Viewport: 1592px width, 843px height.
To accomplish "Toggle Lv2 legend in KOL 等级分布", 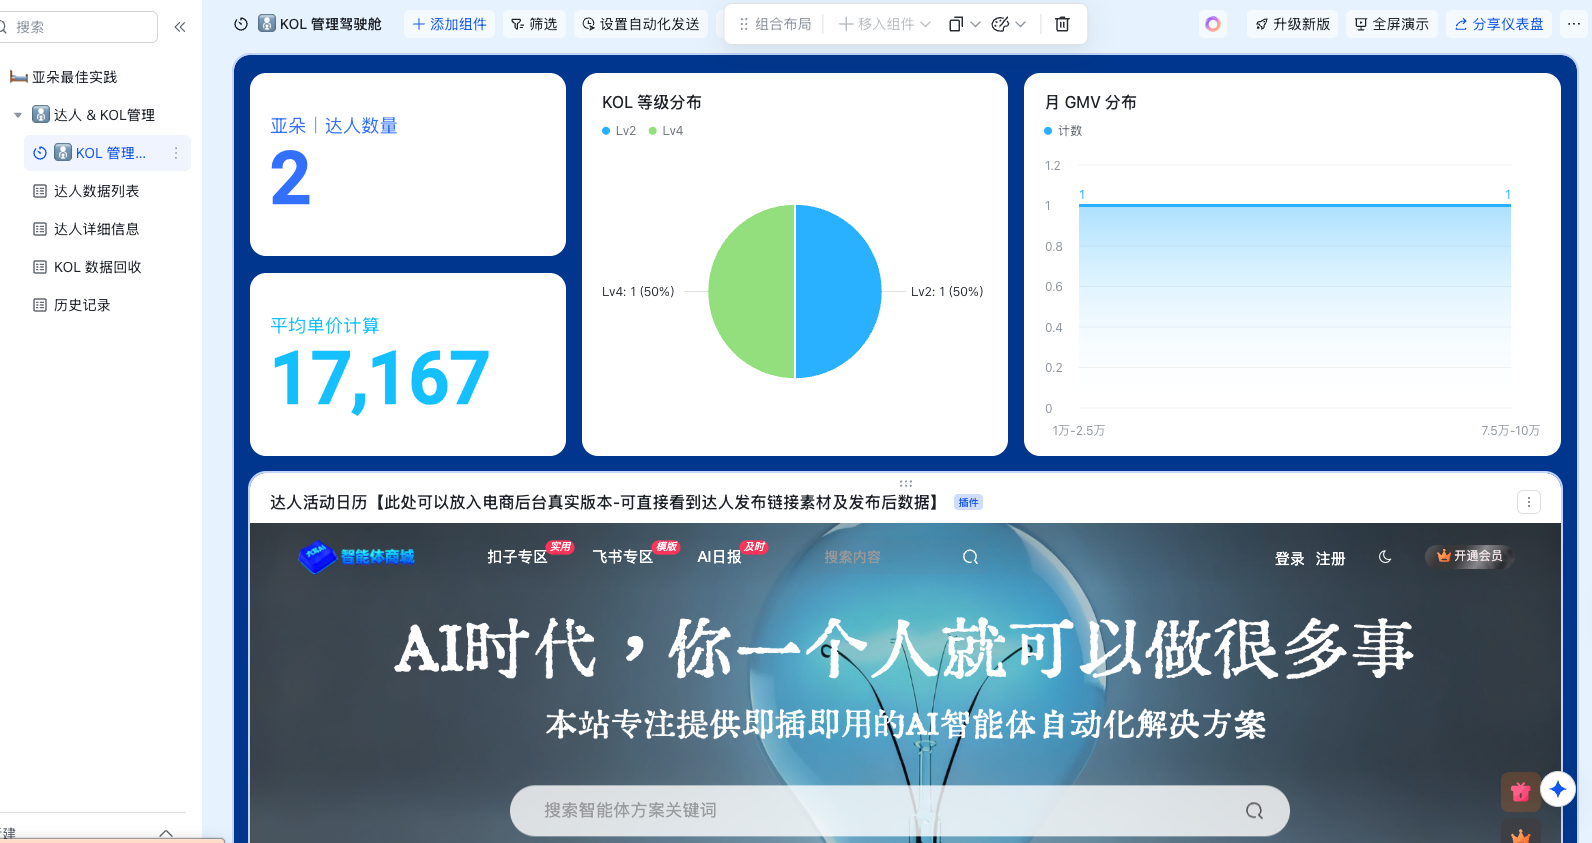I will pyautogui.click(x=619, y=131).
